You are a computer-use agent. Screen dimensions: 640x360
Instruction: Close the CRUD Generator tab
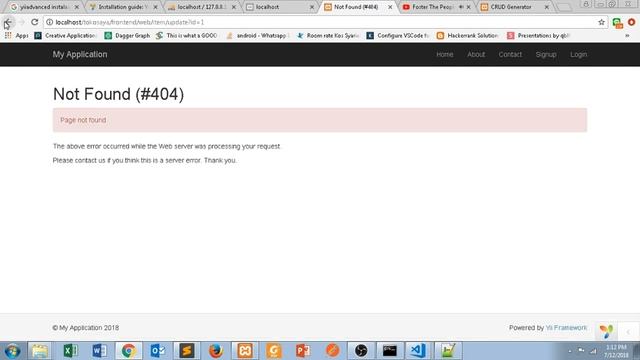547,7
